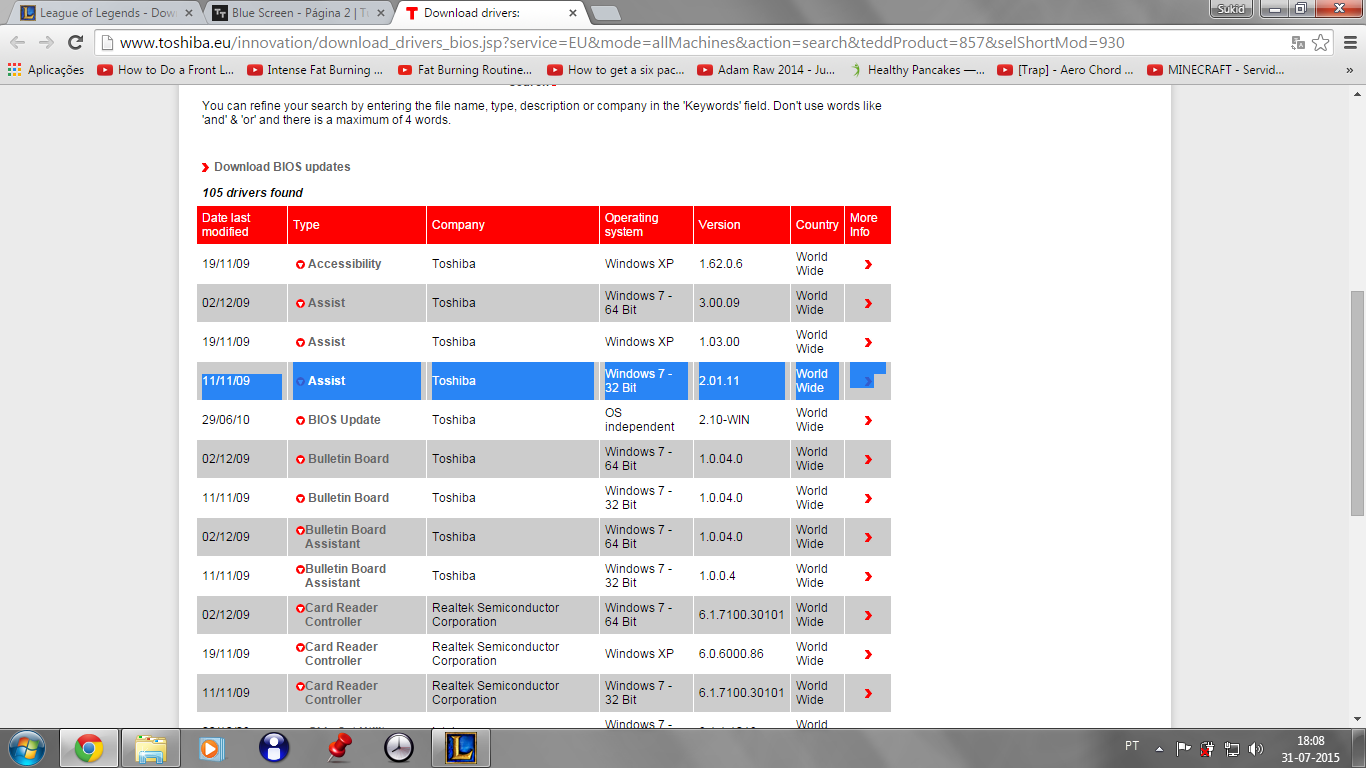Open More Info for Assist Windows 7 64 Bit
The width and height of the screenshot is (1366, 768).
click(x=868, y=304)
